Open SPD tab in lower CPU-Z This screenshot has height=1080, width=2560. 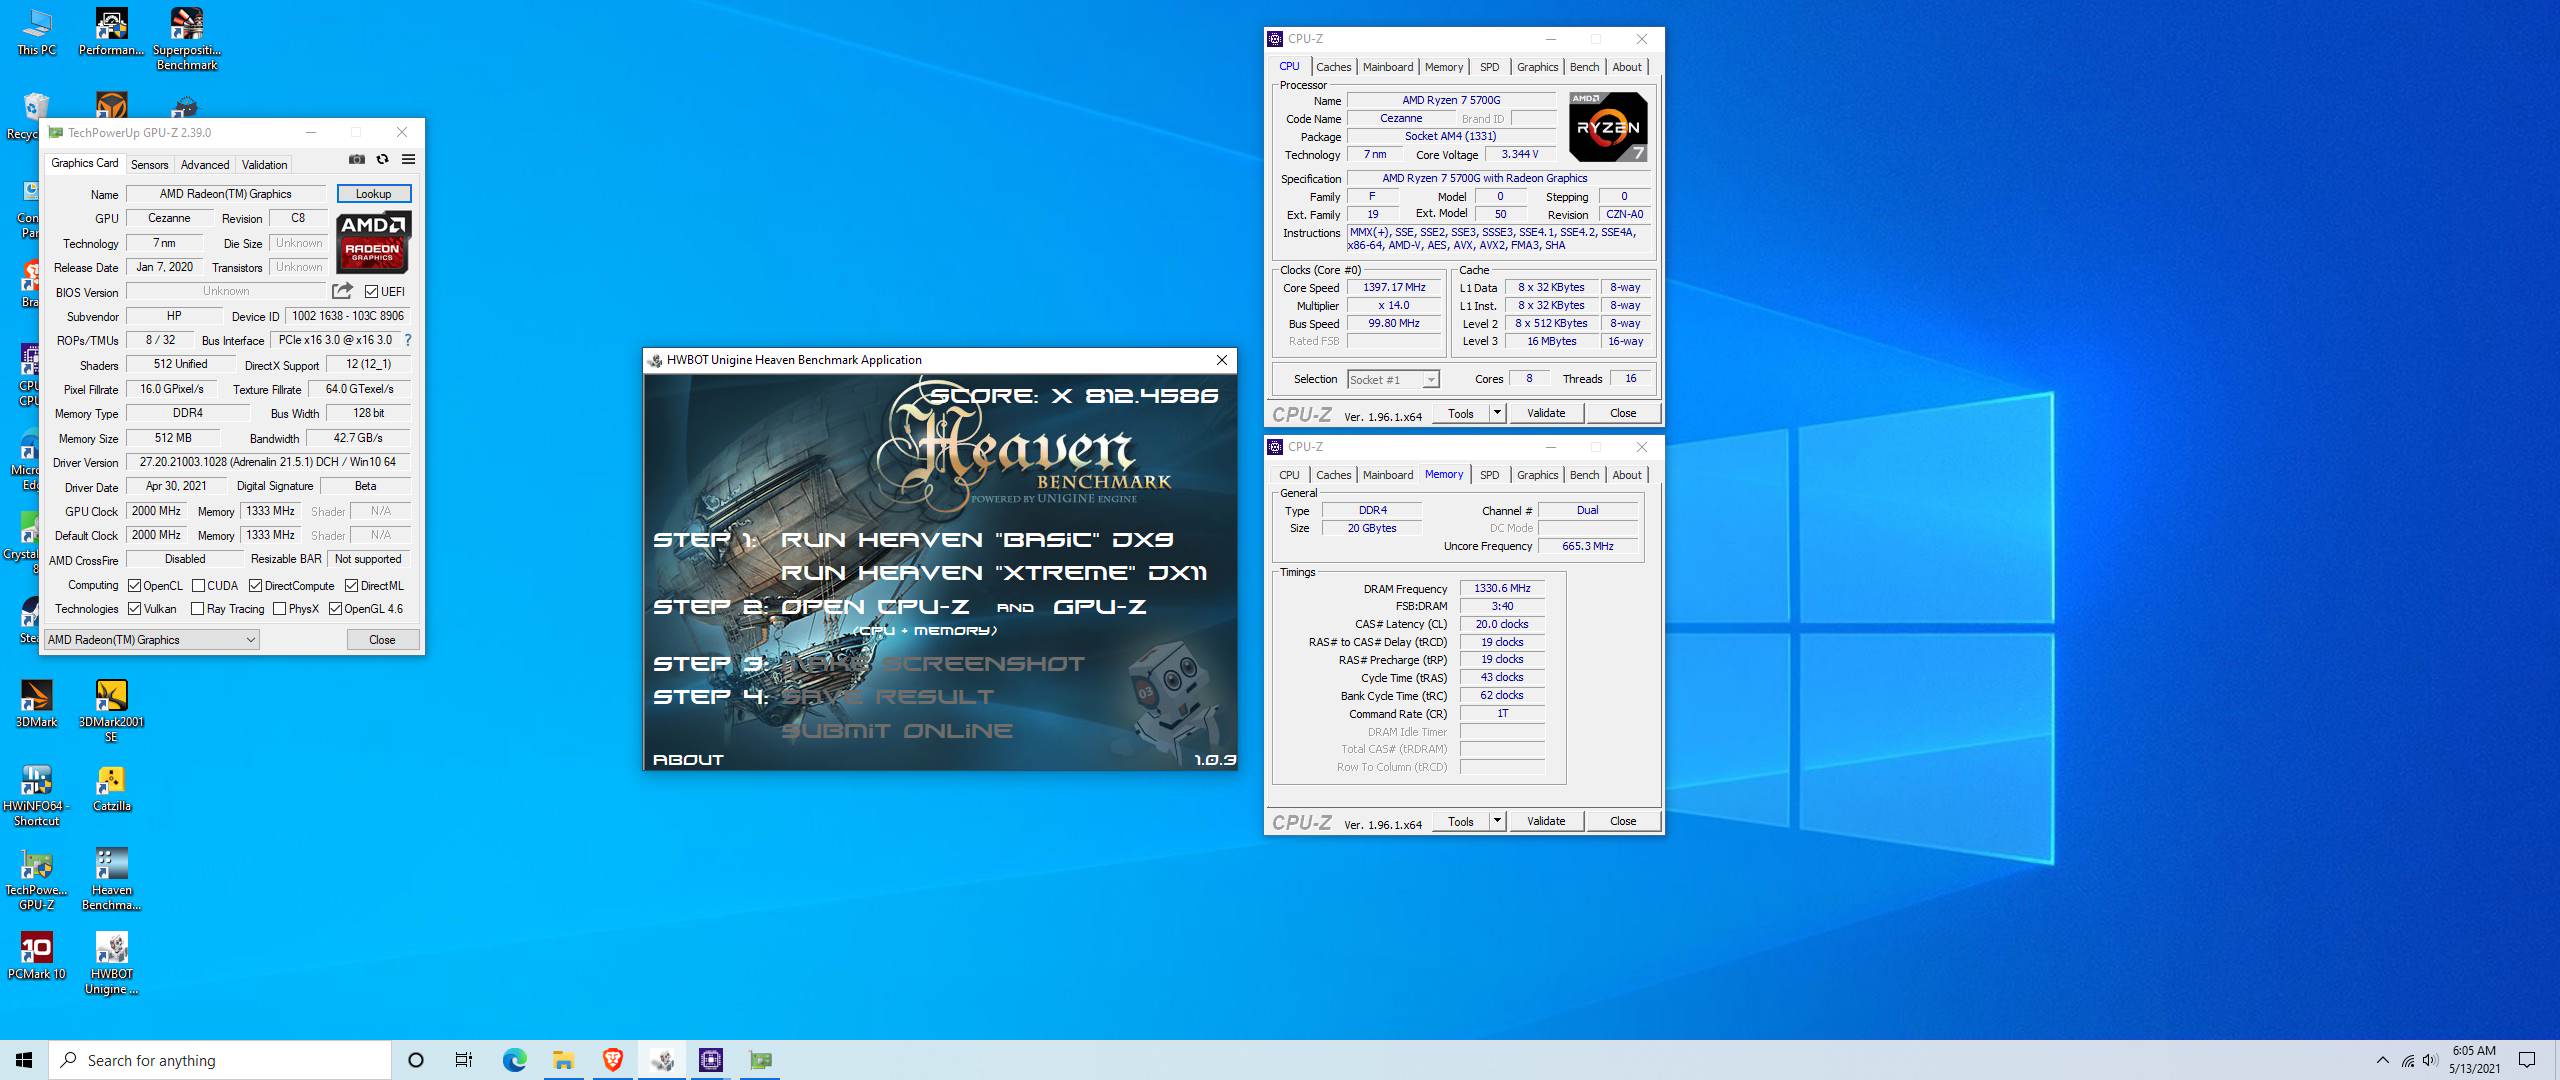1489,475
